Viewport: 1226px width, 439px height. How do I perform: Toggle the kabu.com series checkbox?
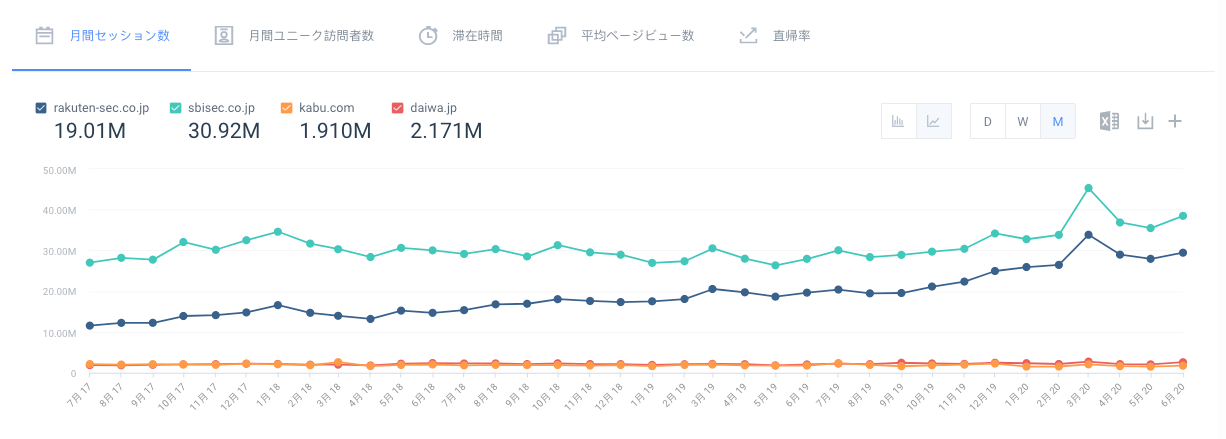coord(286,108)
